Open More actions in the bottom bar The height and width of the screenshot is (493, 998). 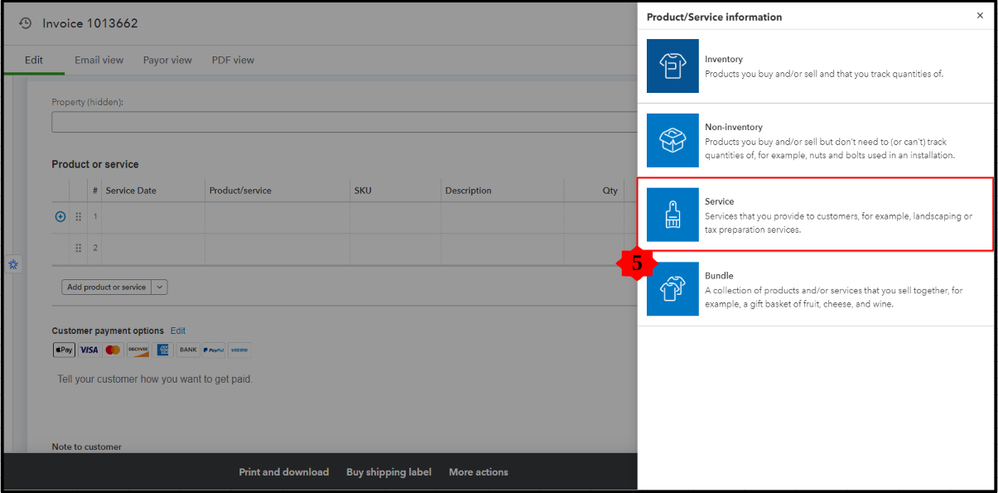coord(479,472)
